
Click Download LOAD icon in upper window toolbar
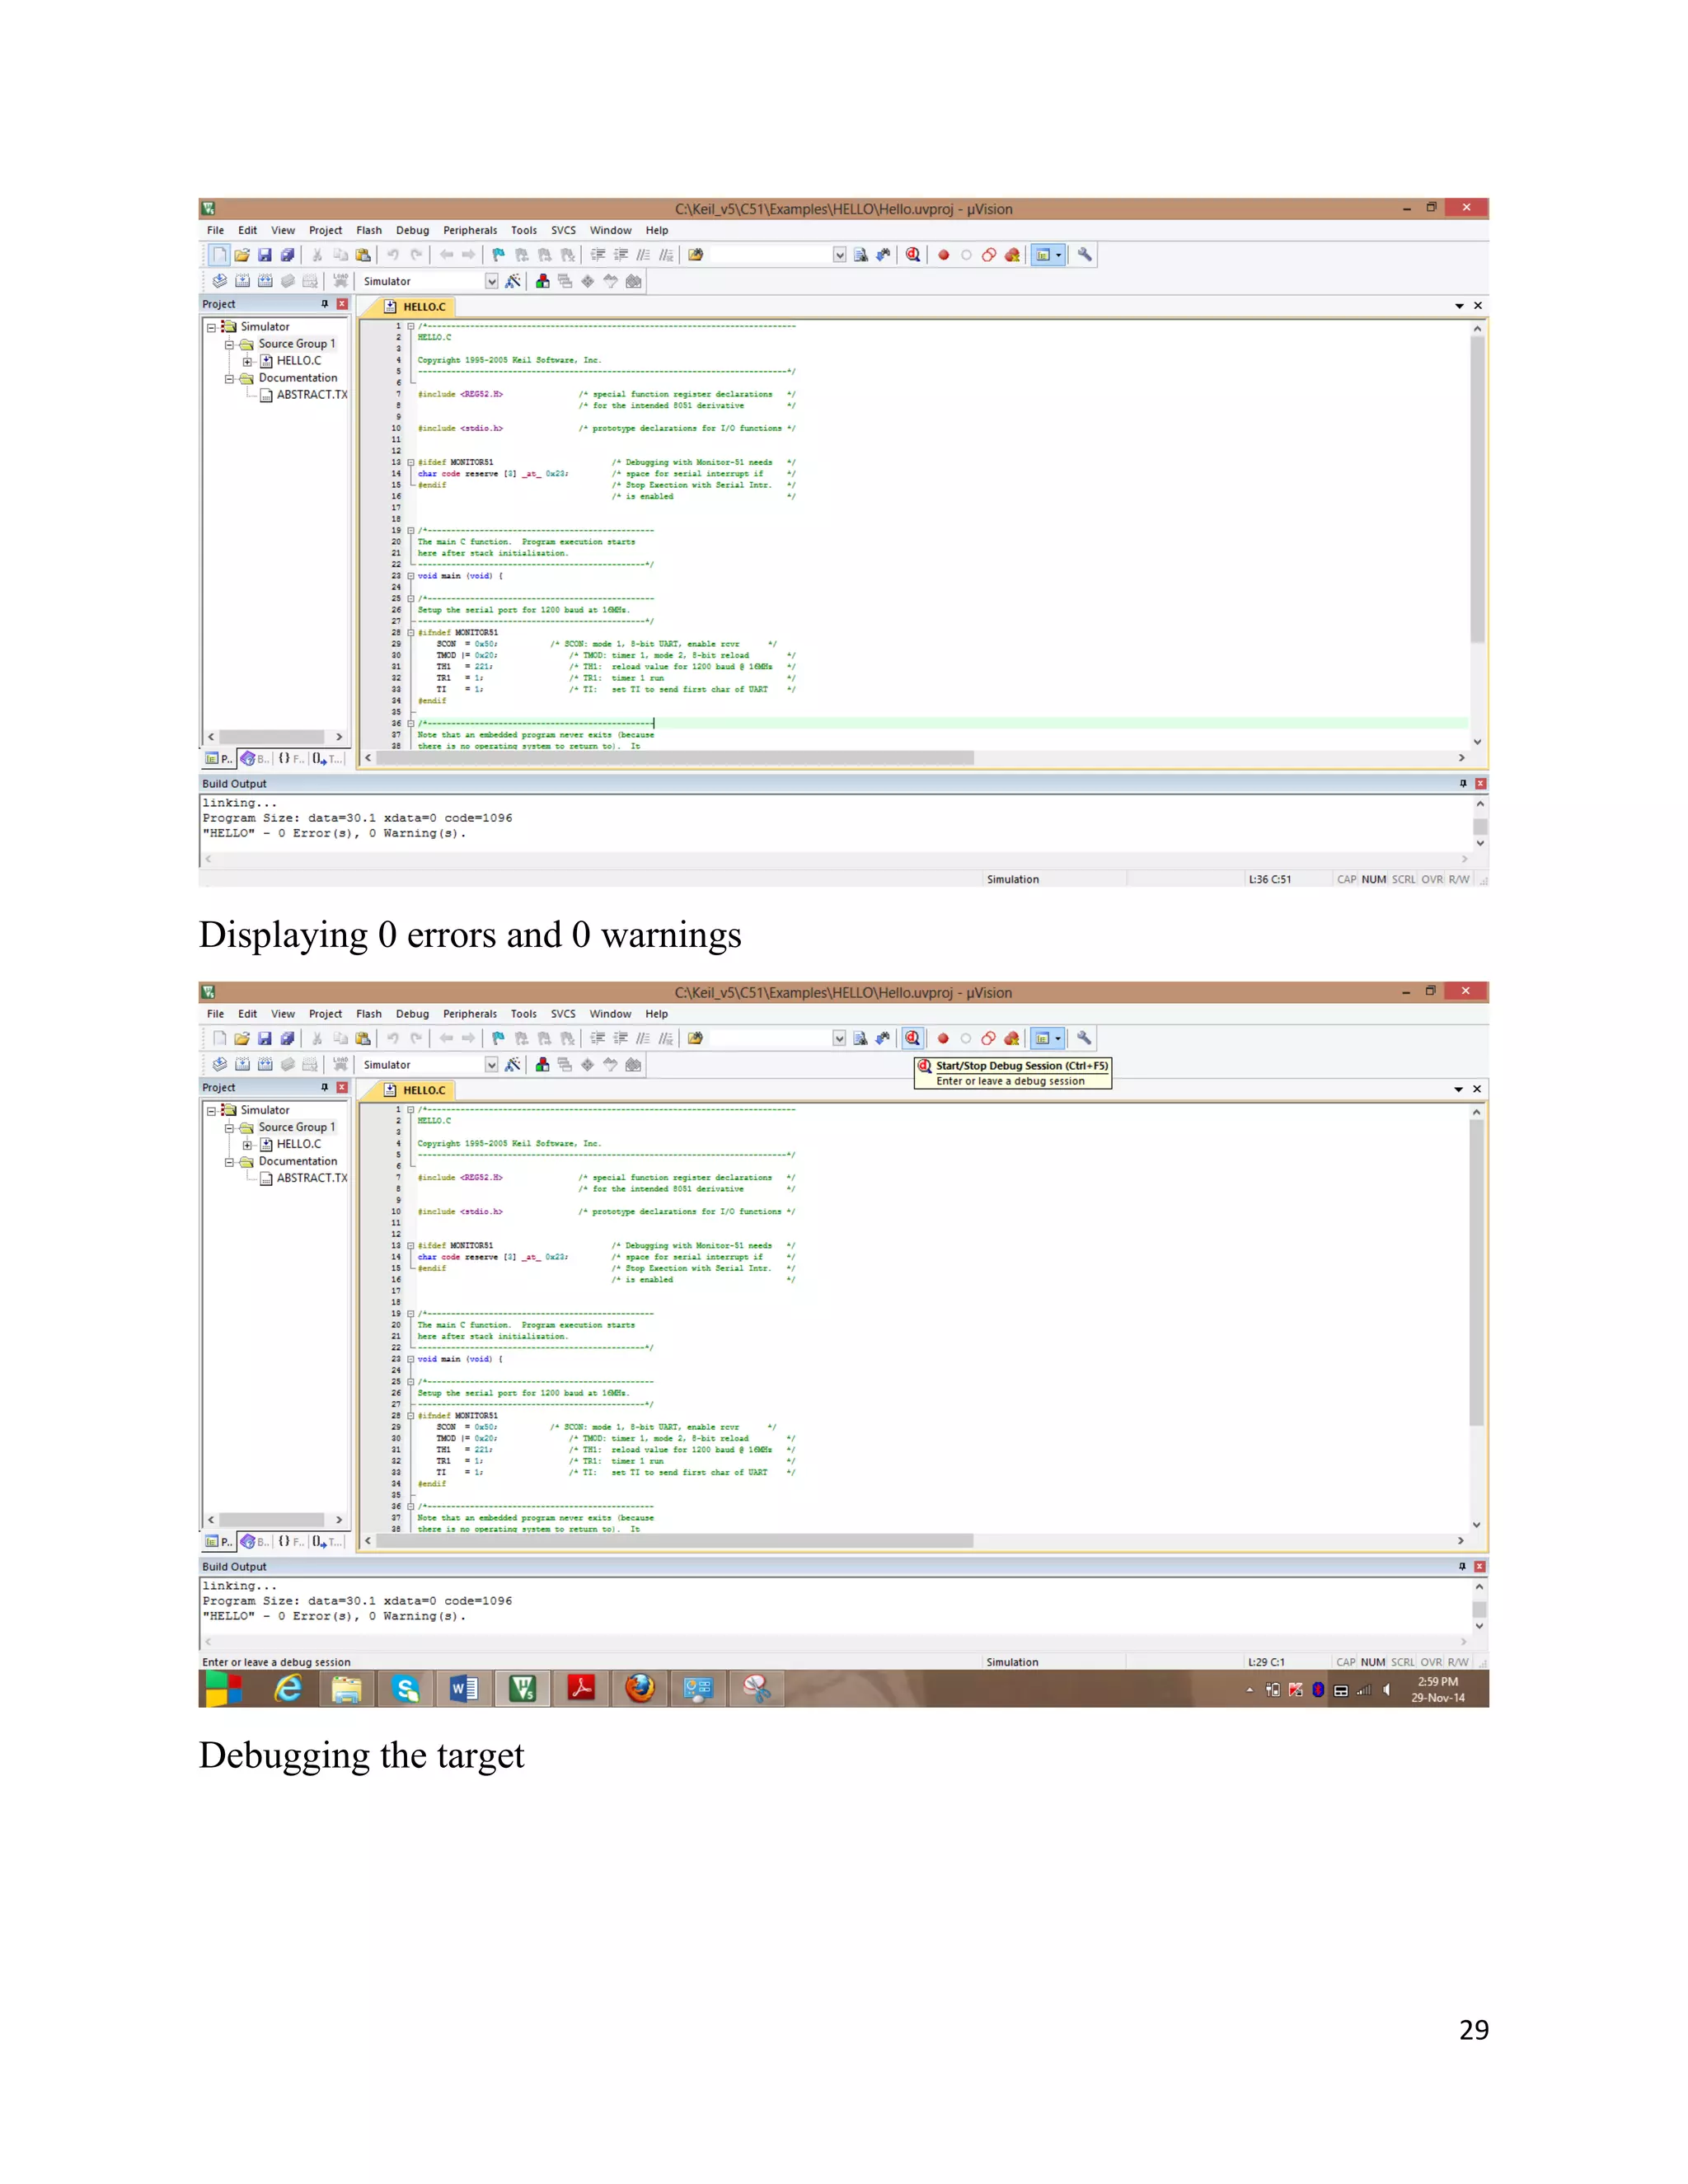[x=341, y=282]
